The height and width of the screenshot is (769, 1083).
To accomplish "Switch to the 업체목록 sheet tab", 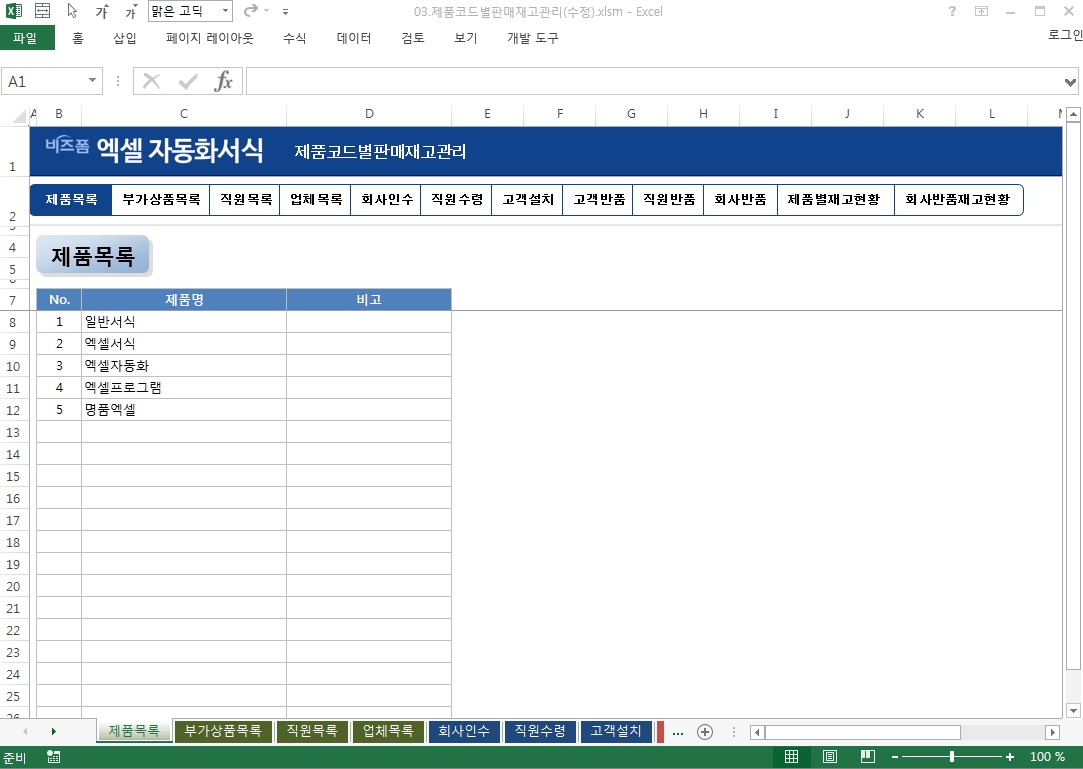I will coord(388,731).
